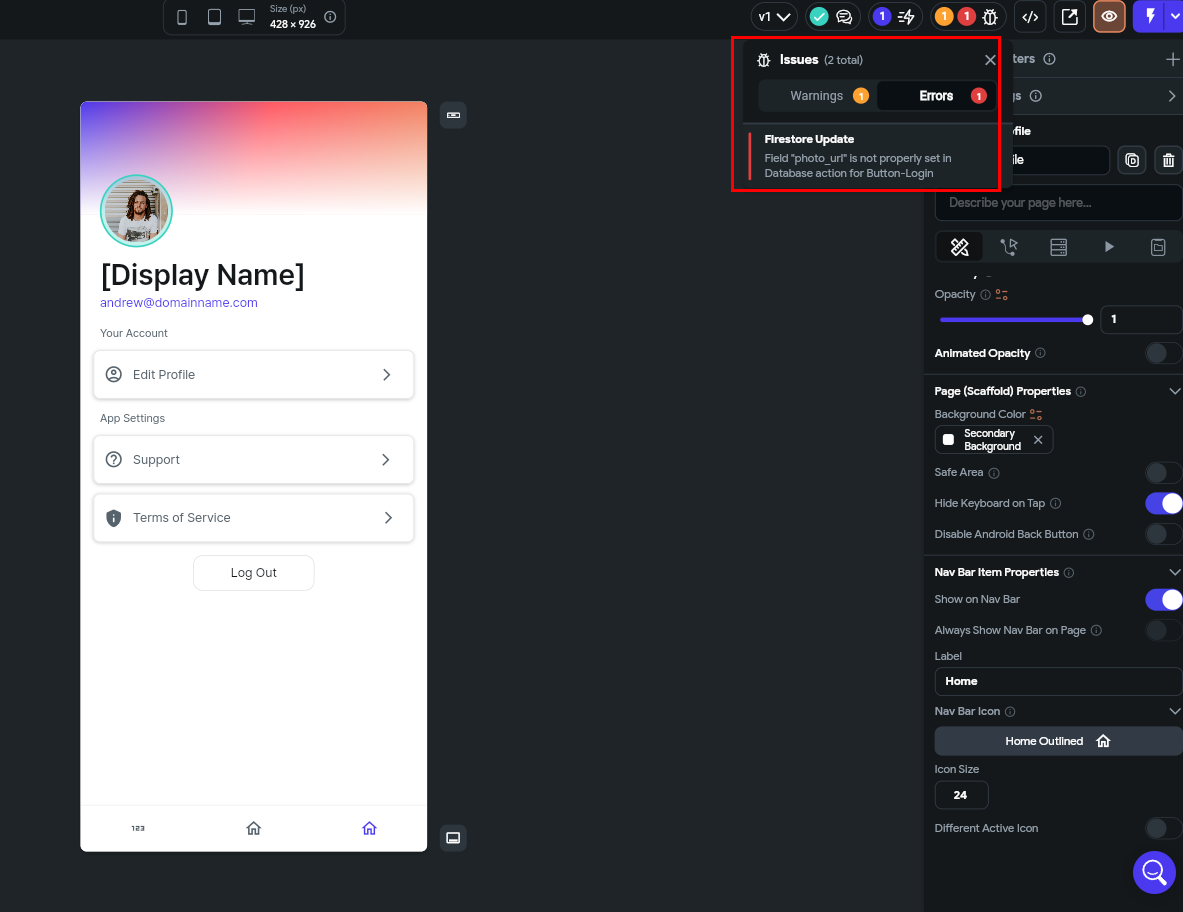Clear the Secondary Background color
The width and height of the screenshot is (1183, 912).
click(x=1038, y=440)
